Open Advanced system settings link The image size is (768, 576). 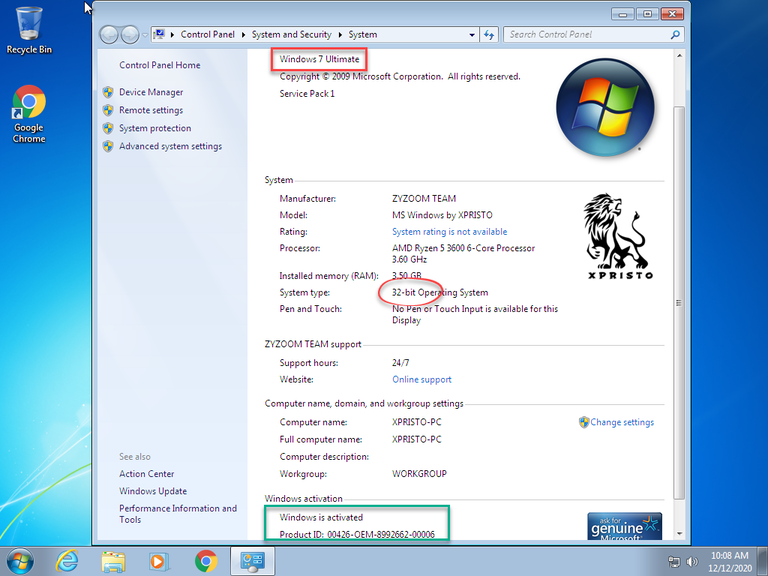click(x=170, y=146)
